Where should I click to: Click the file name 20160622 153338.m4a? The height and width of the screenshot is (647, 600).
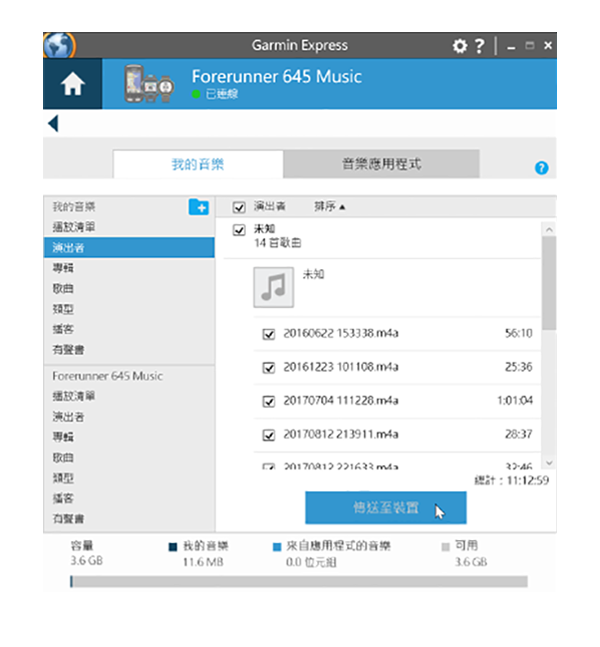pos(341,333)
